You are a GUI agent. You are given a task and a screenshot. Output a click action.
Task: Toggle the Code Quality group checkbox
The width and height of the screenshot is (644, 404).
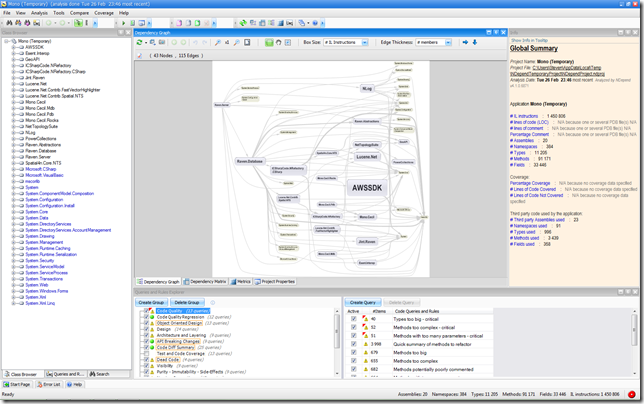coord(148,311)
